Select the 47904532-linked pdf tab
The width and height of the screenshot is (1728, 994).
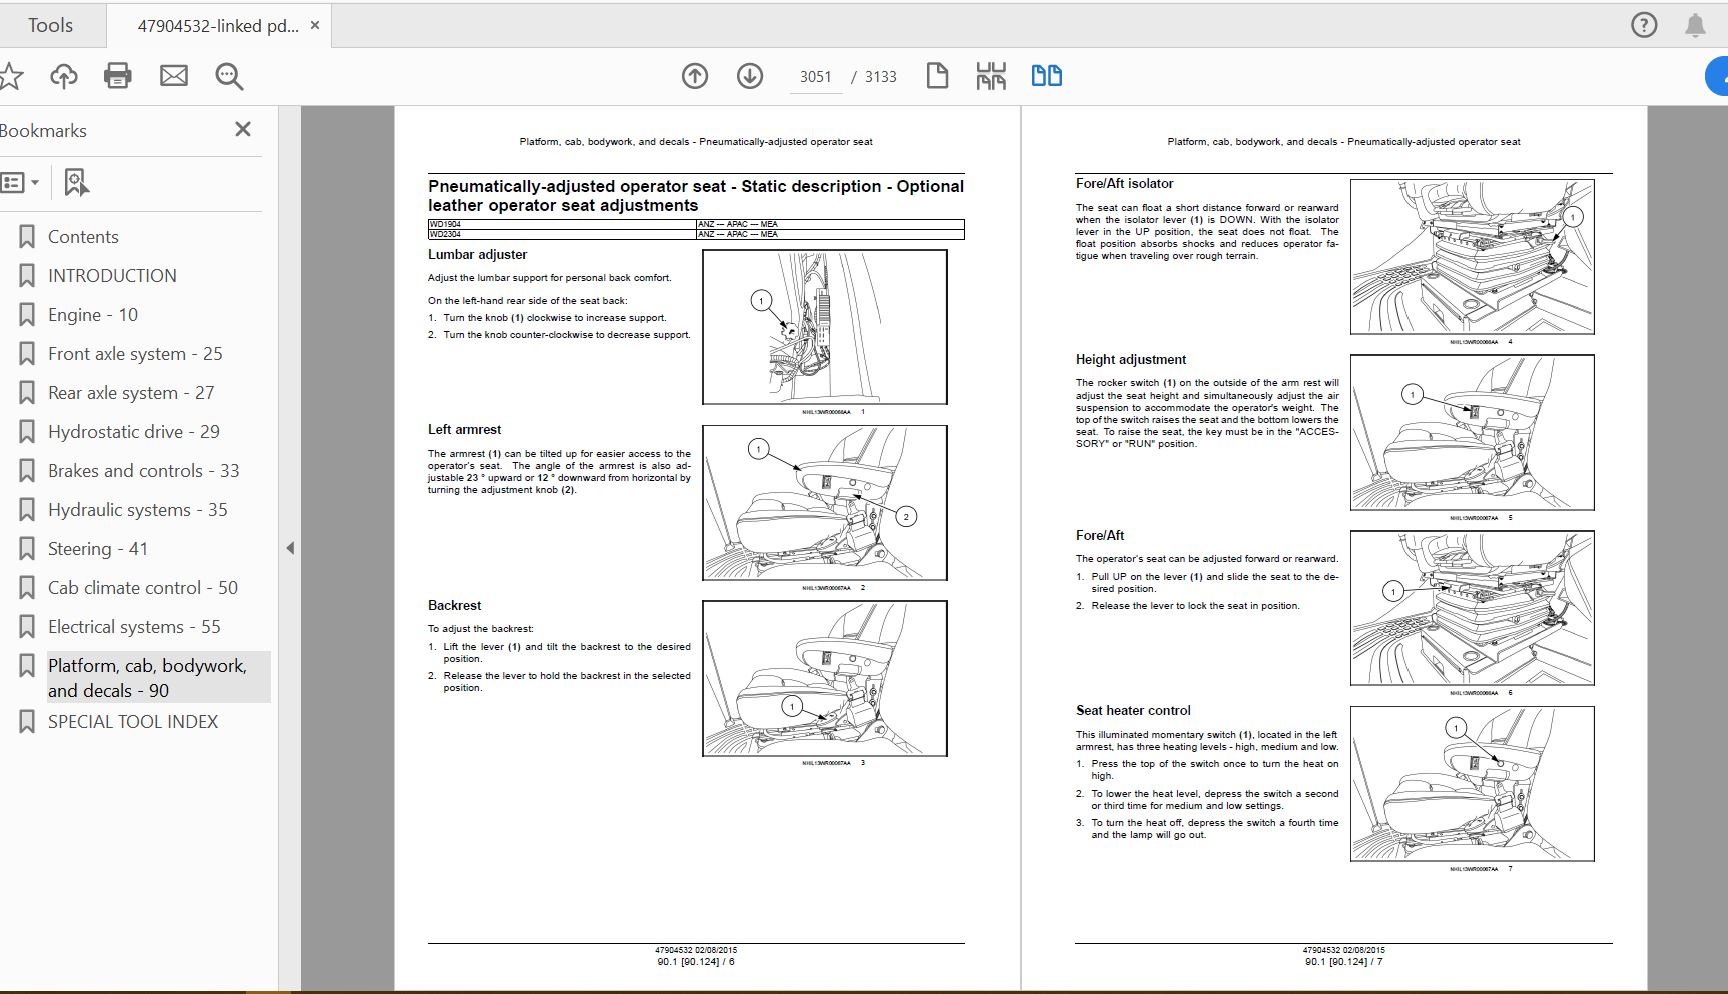pos(217,26)
